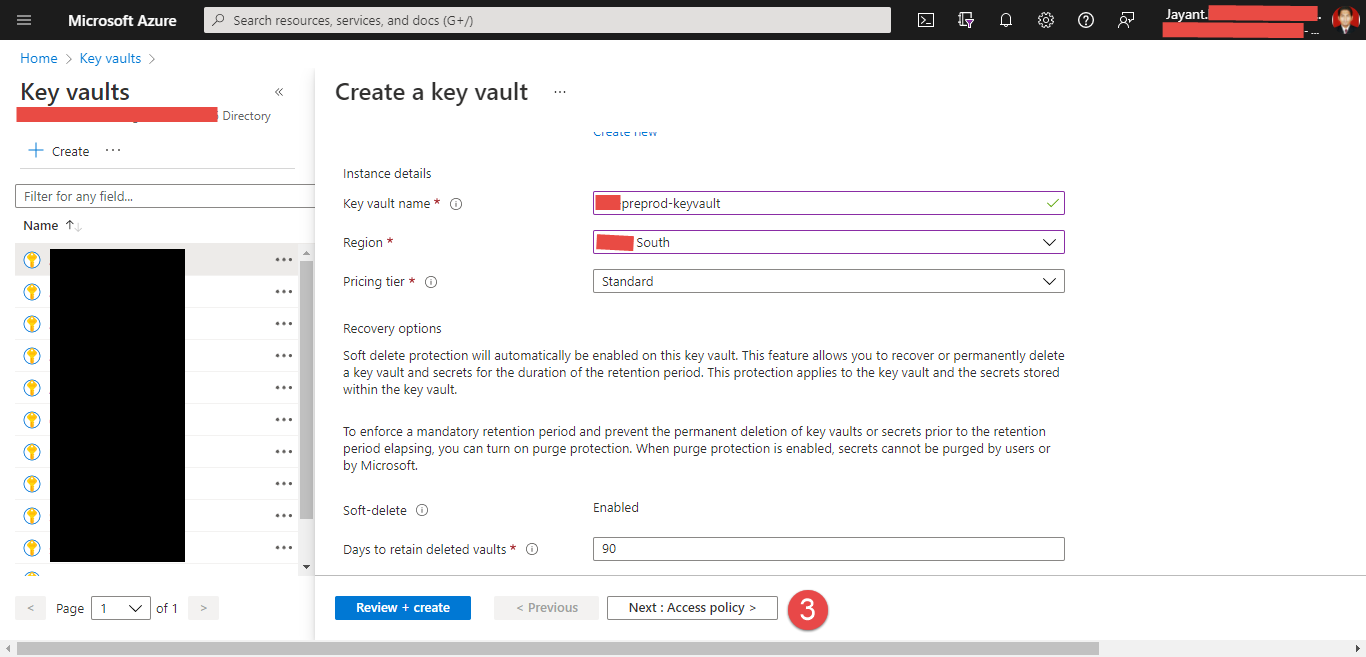
Task: Collapse the Key vaults list panel
Action: [279, 92]
